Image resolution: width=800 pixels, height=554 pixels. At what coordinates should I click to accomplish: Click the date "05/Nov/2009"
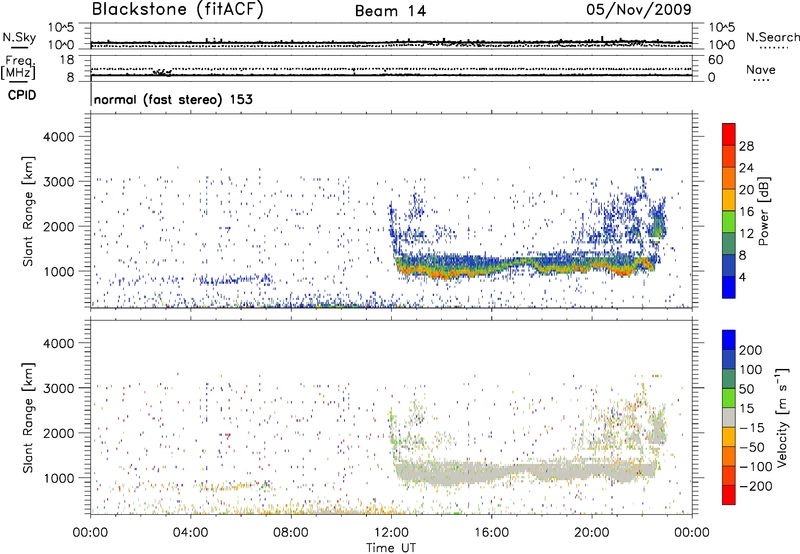tap(639, 10)
